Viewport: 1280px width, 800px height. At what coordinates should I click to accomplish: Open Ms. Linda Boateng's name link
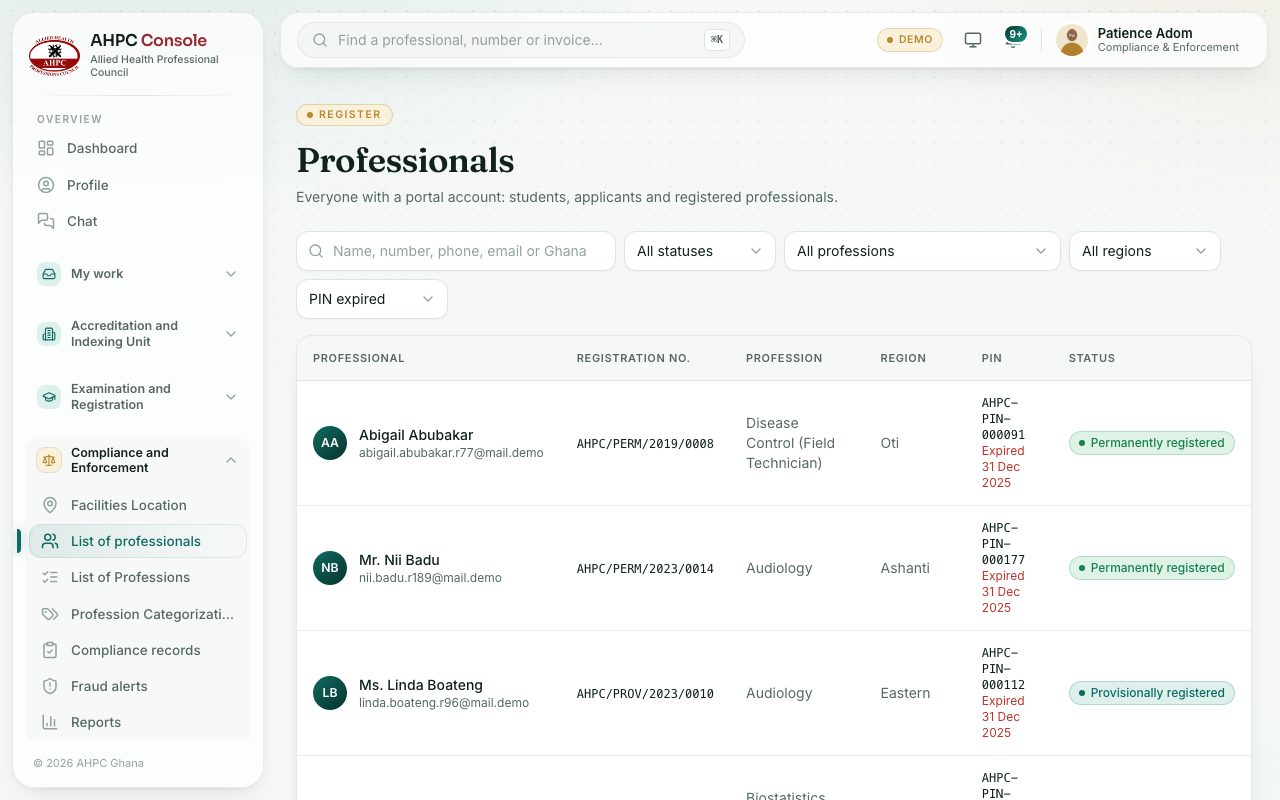coord(421,685)
